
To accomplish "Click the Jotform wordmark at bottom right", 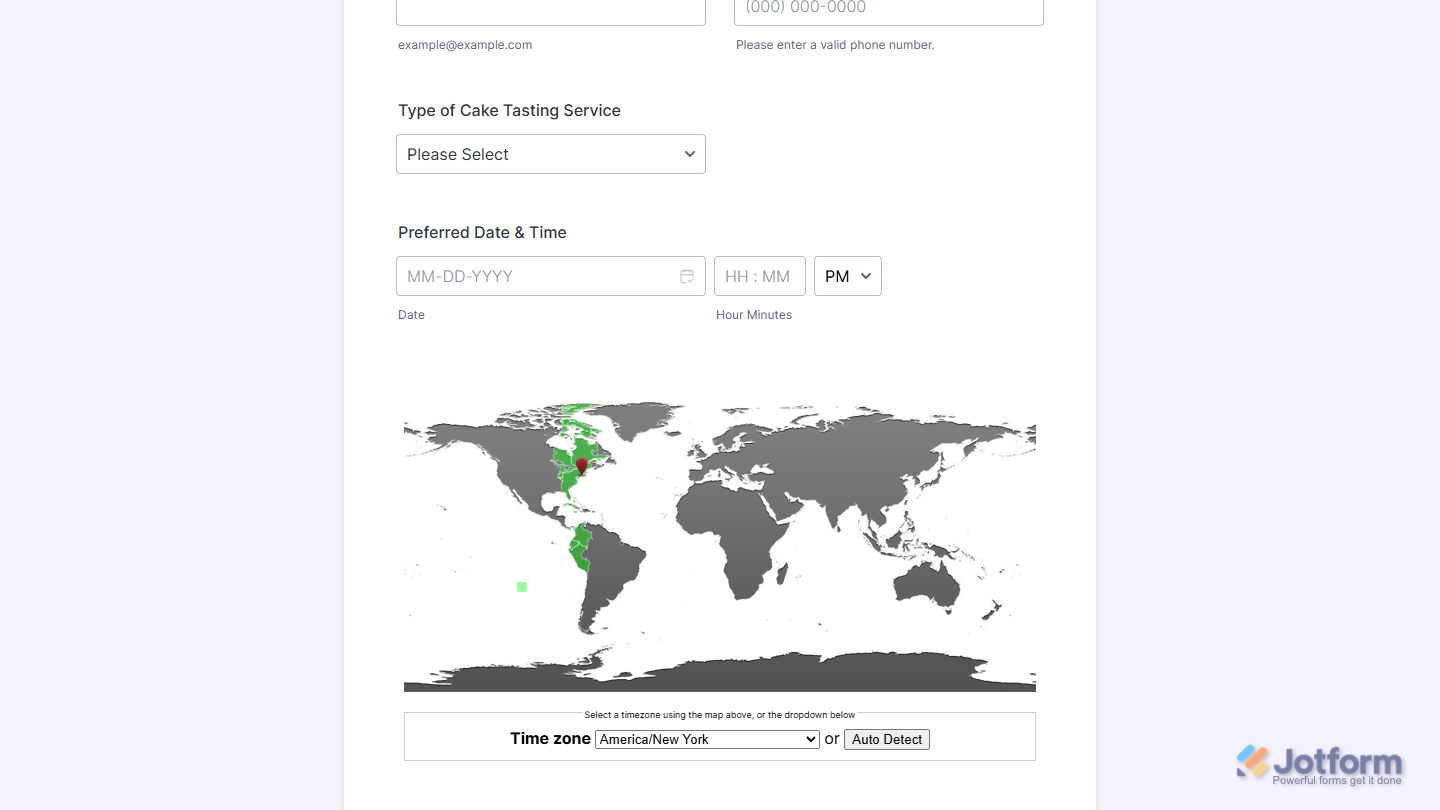I will tap(1338, 761).
